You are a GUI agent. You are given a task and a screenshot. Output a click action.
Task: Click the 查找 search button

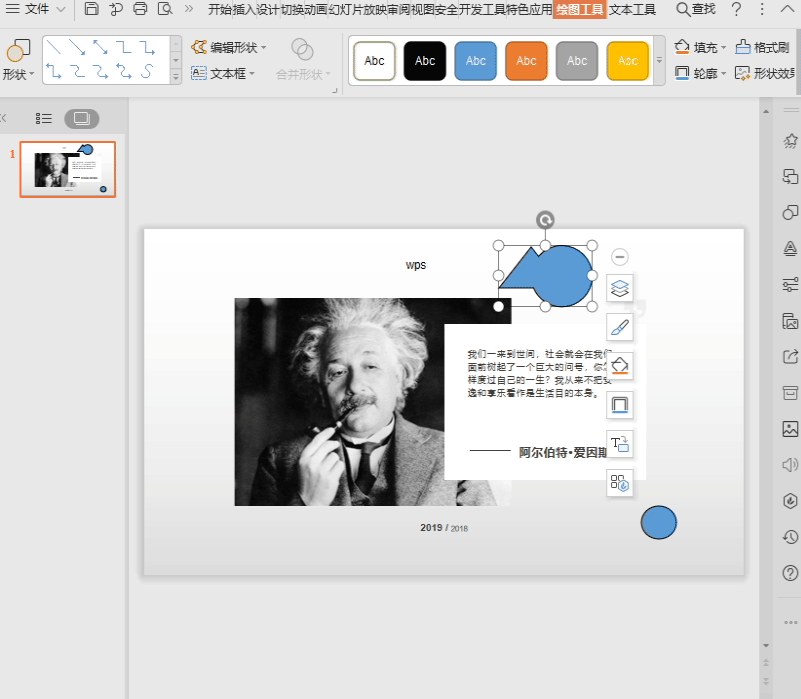(696, 9)
